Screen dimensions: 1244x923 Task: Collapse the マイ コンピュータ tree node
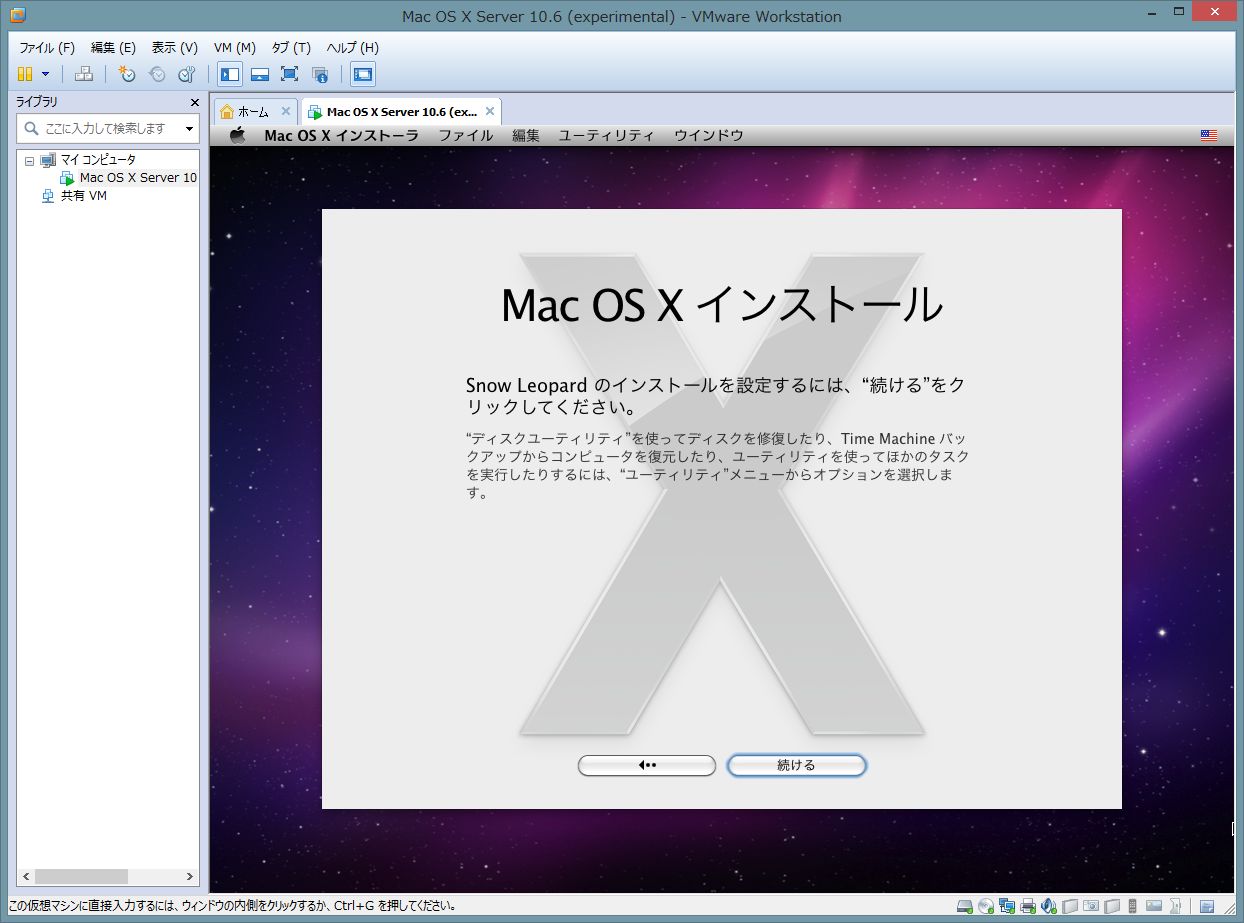click(29, 160)
